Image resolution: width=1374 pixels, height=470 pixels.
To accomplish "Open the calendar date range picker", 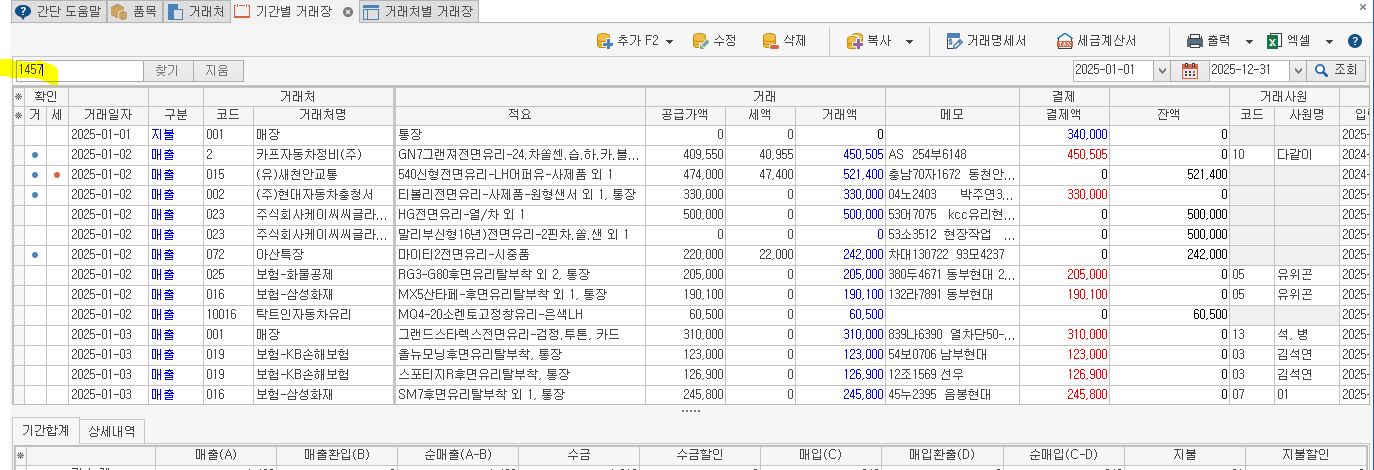I will pyautogui.click(x=1189, y=71).
